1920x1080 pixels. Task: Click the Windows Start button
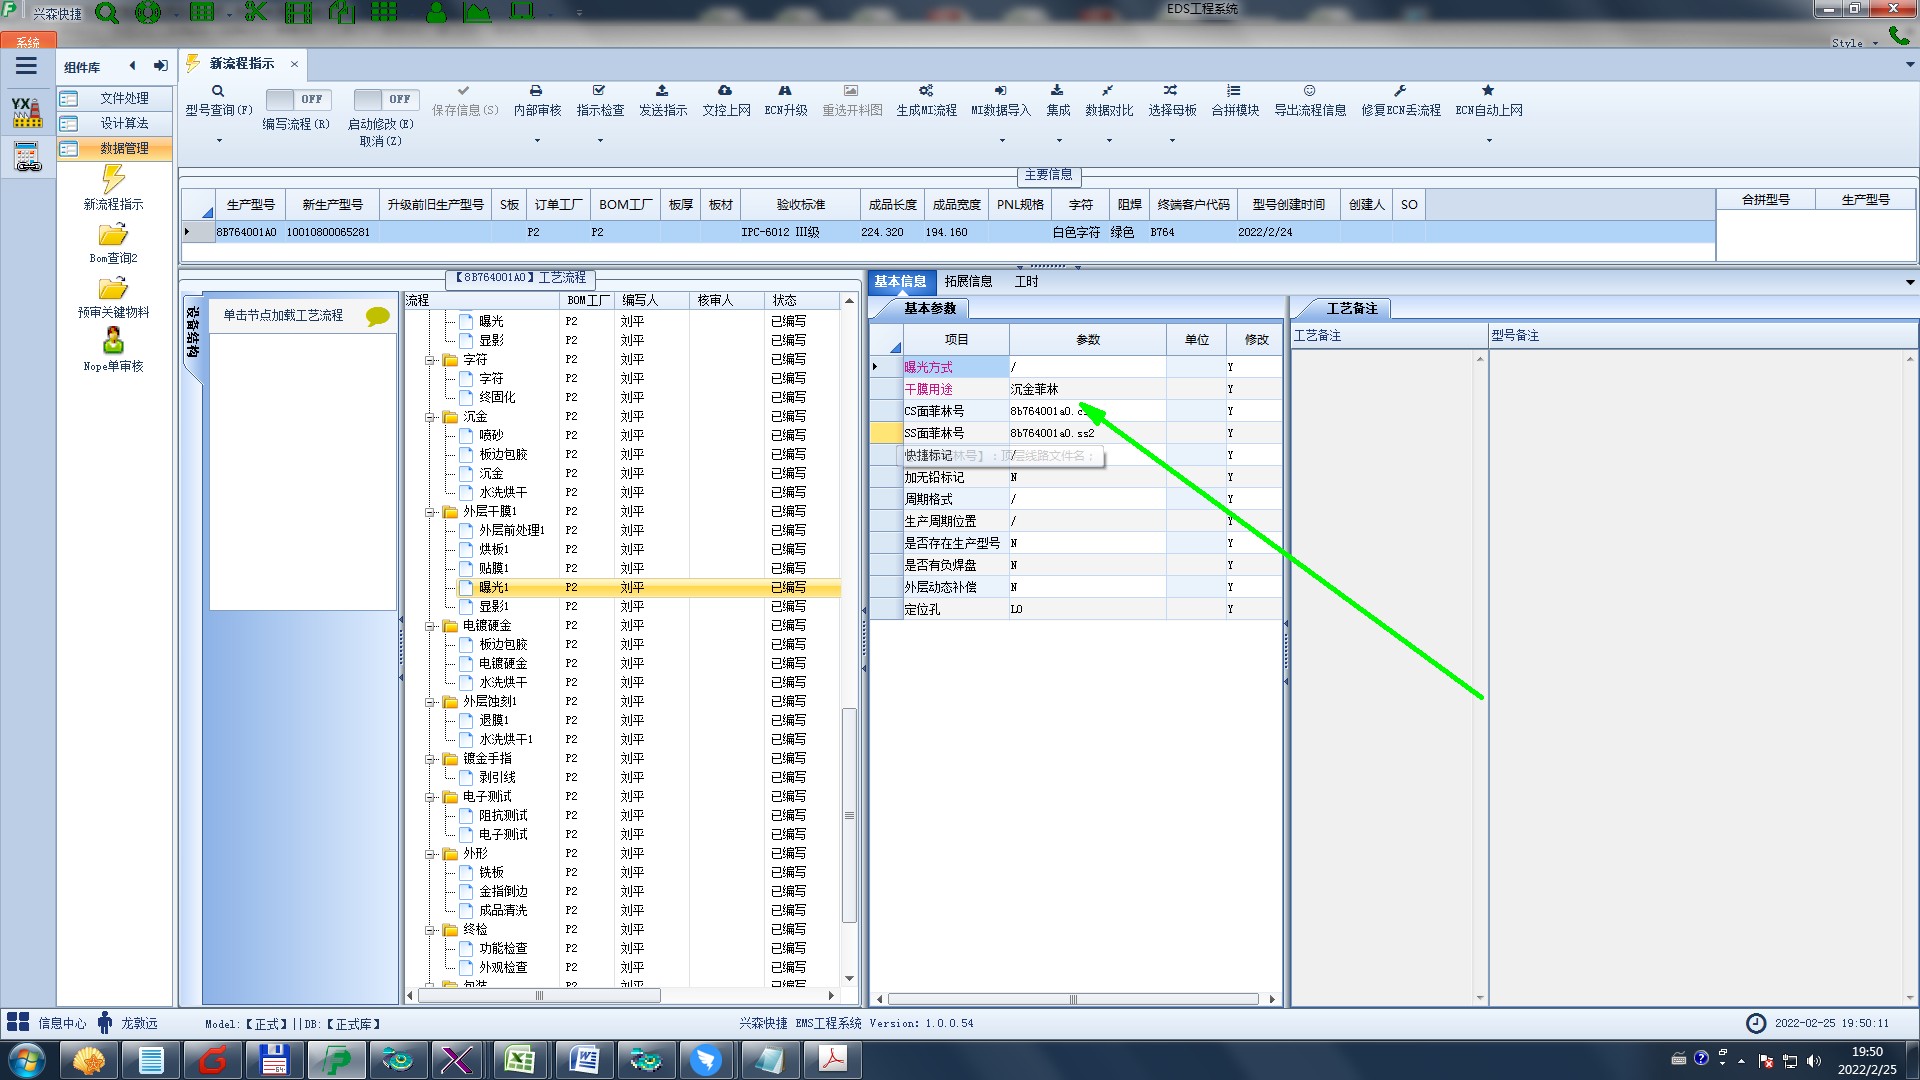click(x=27, y=1060)
